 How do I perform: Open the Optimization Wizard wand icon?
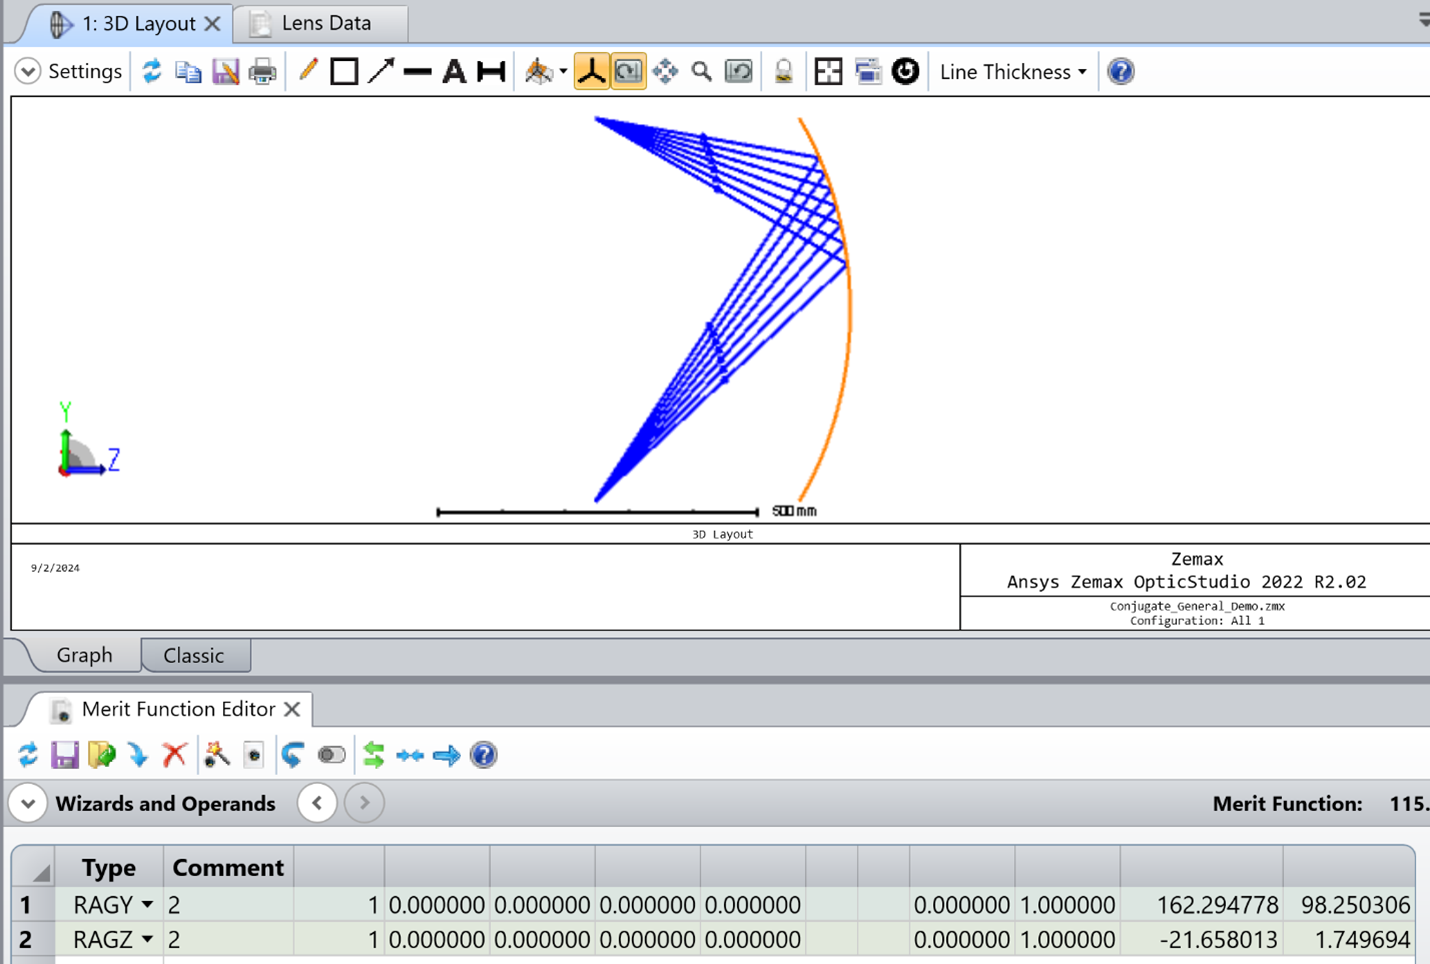[x=217, y=755]
